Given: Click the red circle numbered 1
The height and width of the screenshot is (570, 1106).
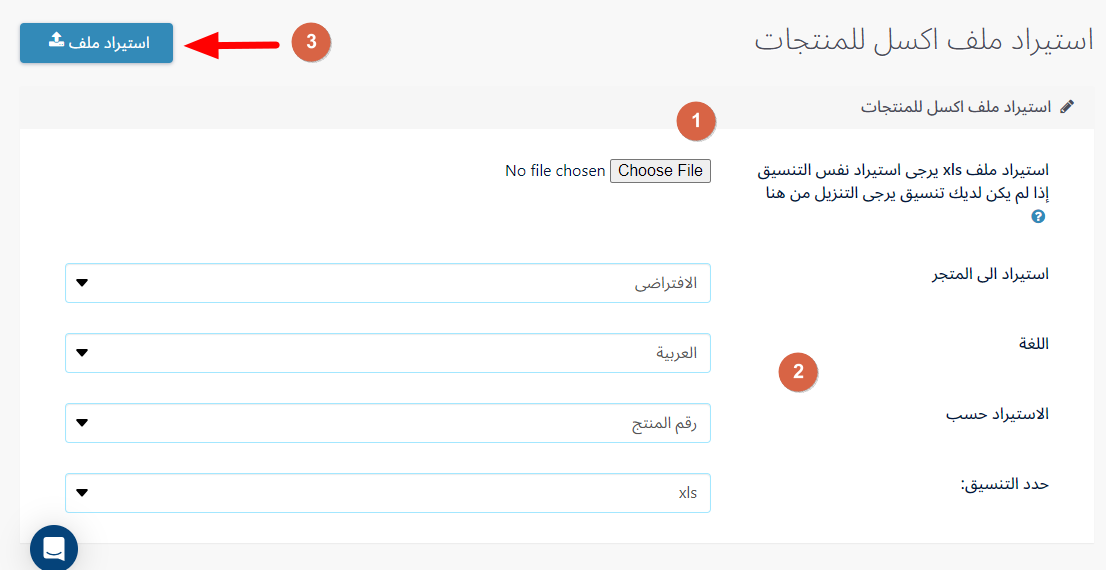Looking at the screenshot, I should 695,121.
